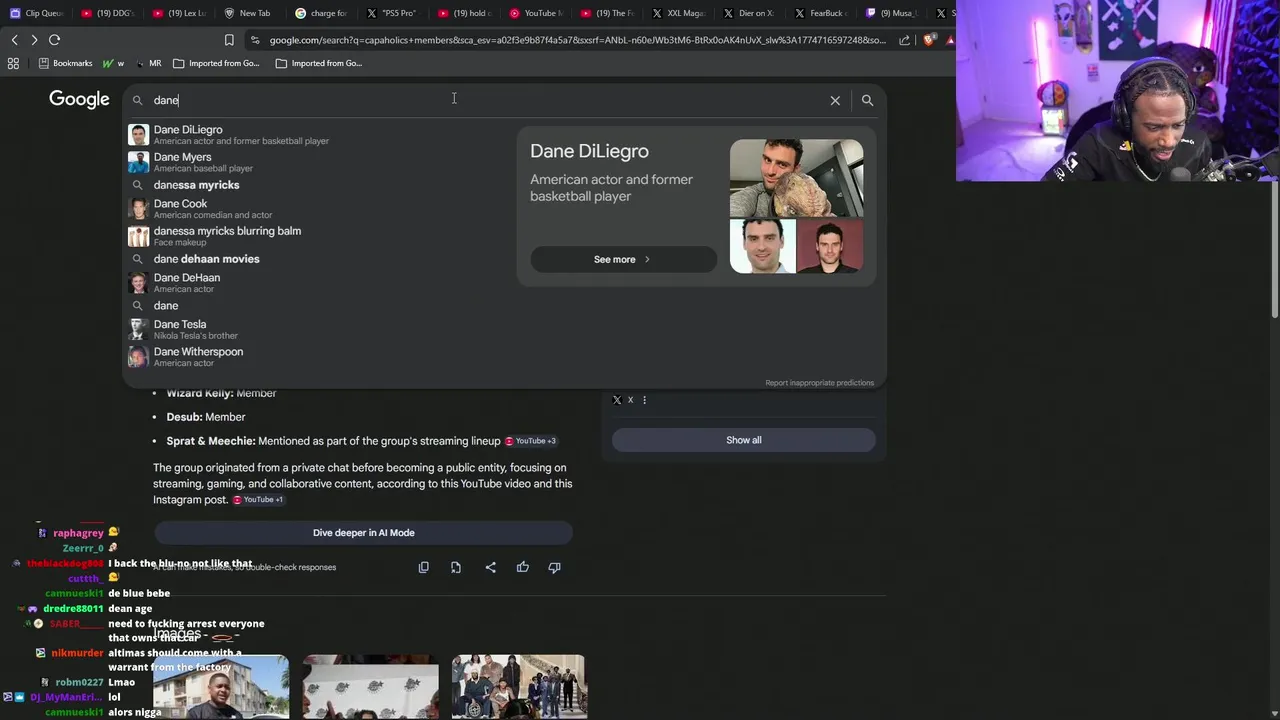Choose the danessa myricks suggestion
The height and width of the screenshot is (720, 1280).
pyautogui.click(x=320, y=185)
